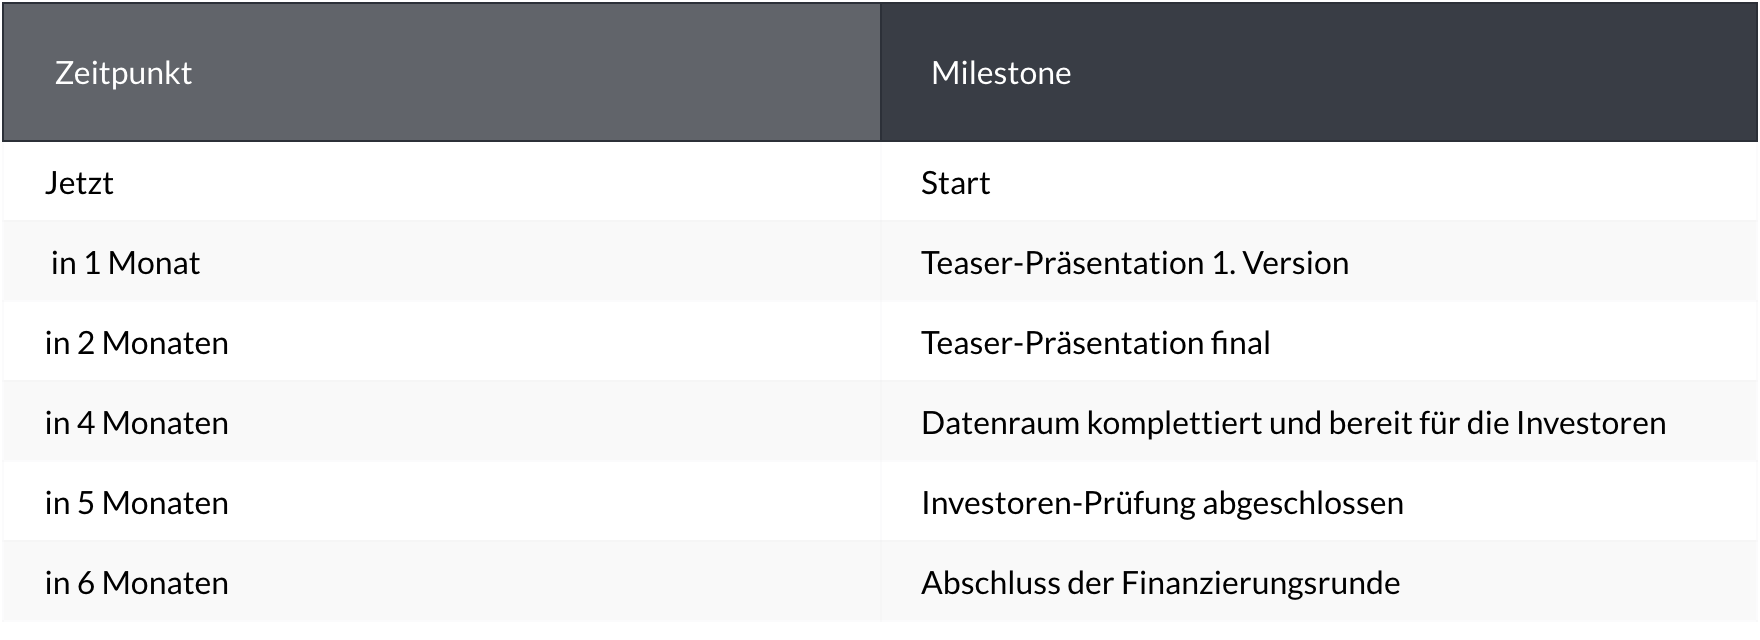Screen dimensions: 1760x640
Task: Click the Milestone column header
Action: (x=1001, y=73)
